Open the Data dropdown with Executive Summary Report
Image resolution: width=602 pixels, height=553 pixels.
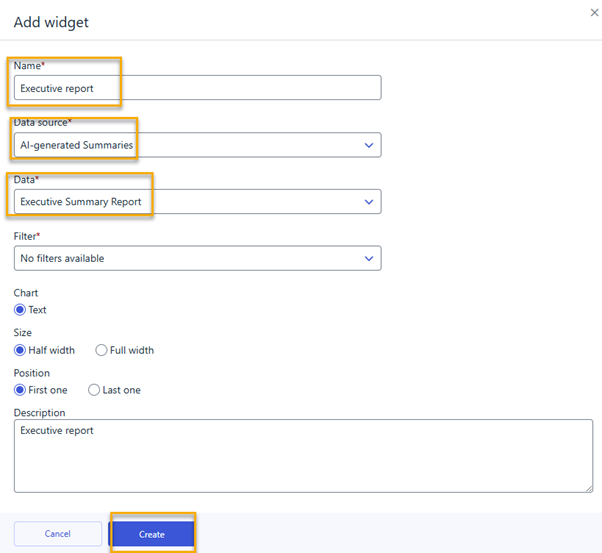point(198,202)
